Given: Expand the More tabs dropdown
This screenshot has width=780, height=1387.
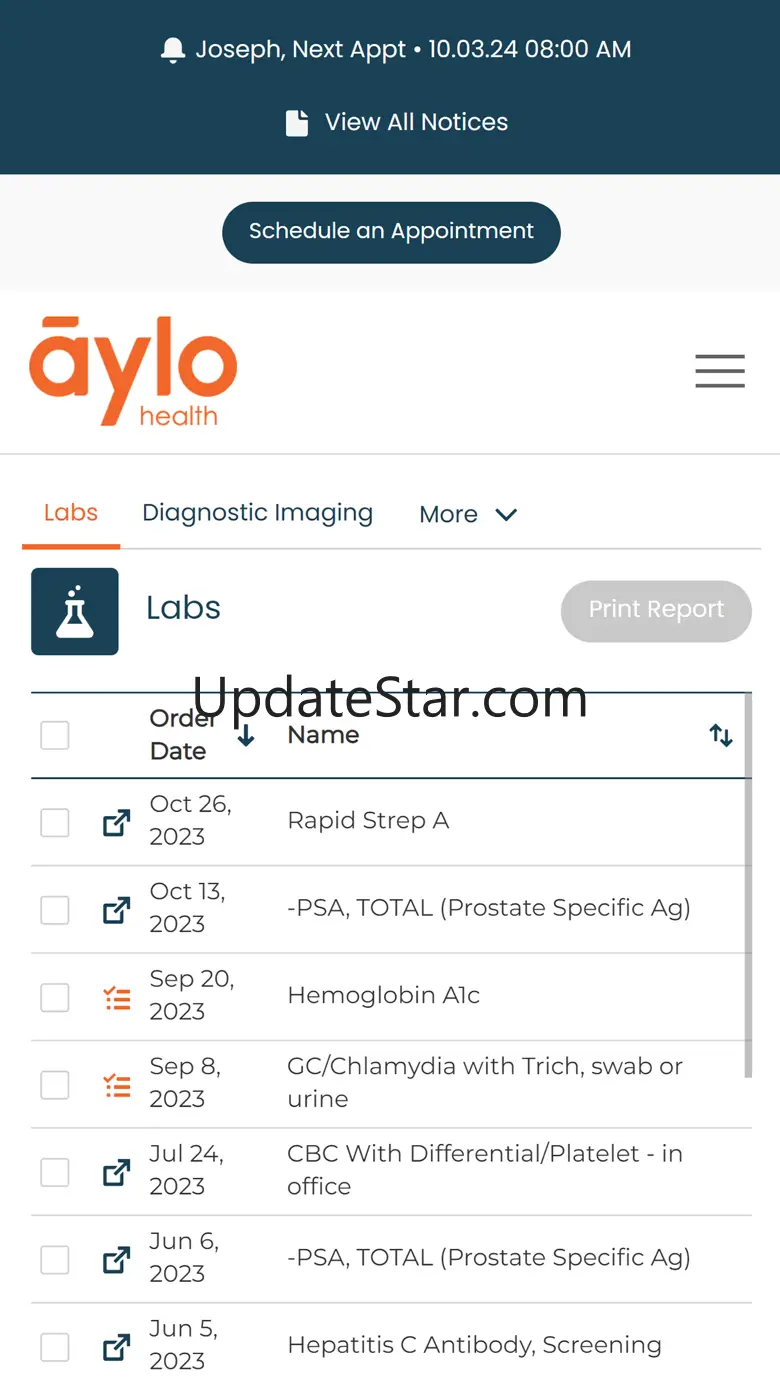Looking at the screenshot, I should [468, 514].
